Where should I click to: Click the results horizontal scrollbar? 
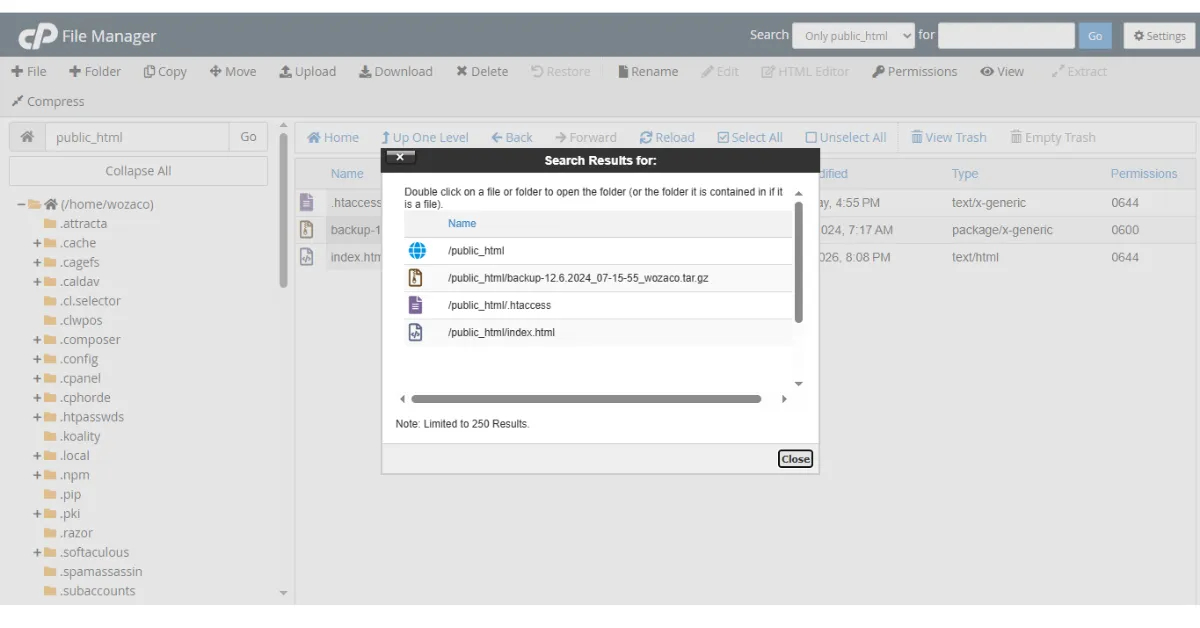point(586,399)
